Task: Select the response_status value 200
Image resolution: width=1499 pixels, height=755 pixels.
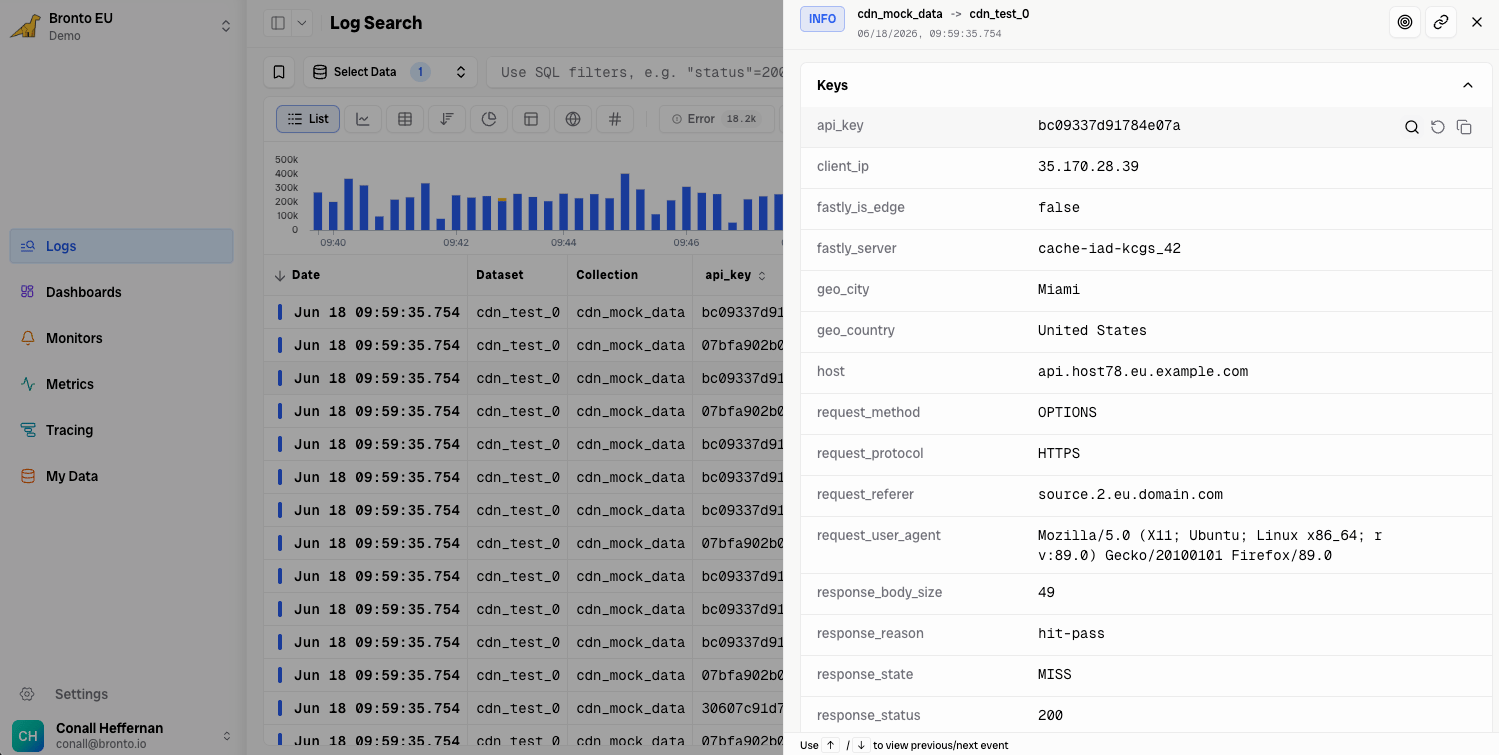Action: coord(1050,716)
